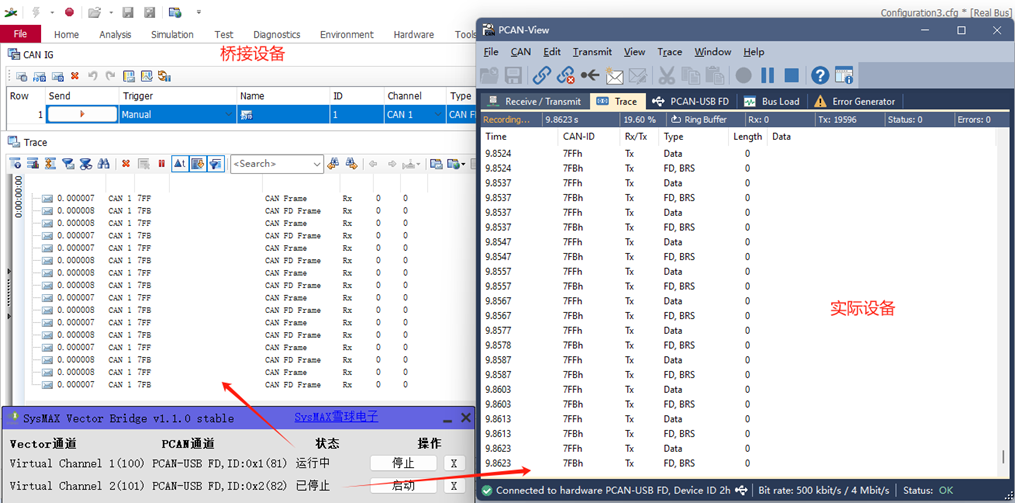Open the Transmit menu in PCAN-View
The height and width of the screenshot is (503, 1015).
592,52
